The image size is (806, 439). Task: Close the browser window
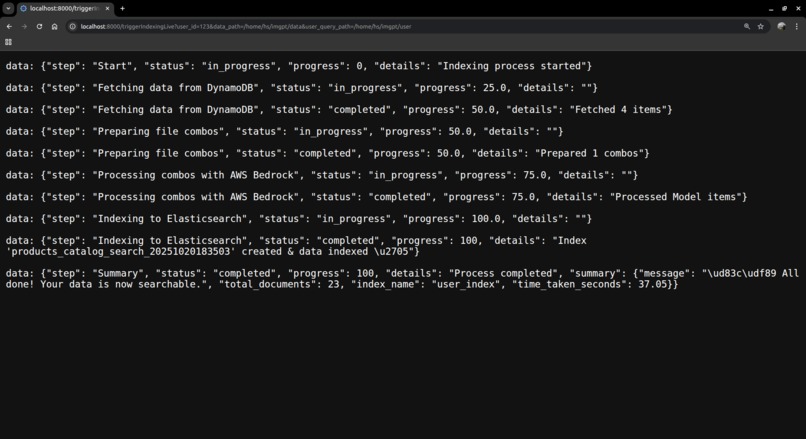pyautogui.click(x=798, y=8)
